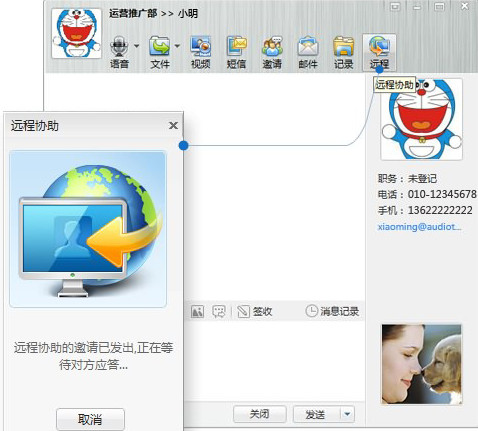Image resolution: width=478 pixels, height=431 pixels.
Task: Open the 短信 SMS tool
Action: pyautogui.click(x=236, y=52)
